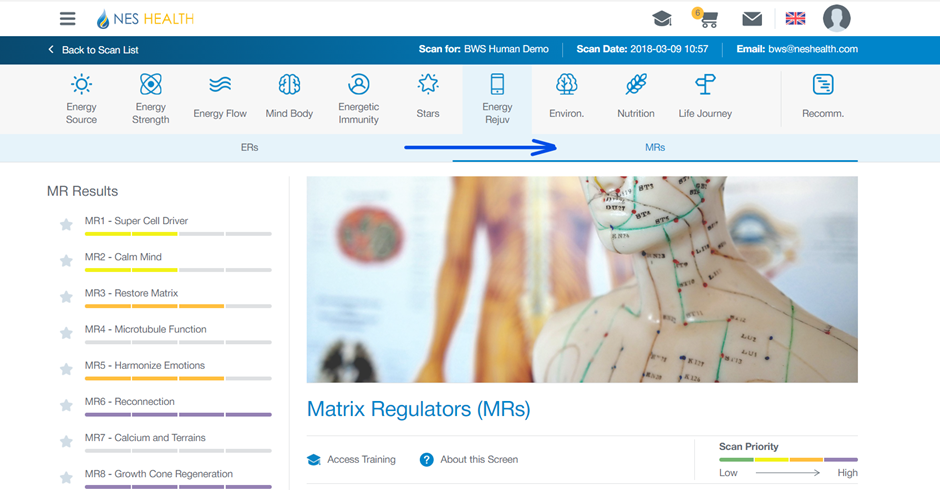940x490 pixels.
Task: Click the graduation cap training icon
Action: click(x=661, y=19)
